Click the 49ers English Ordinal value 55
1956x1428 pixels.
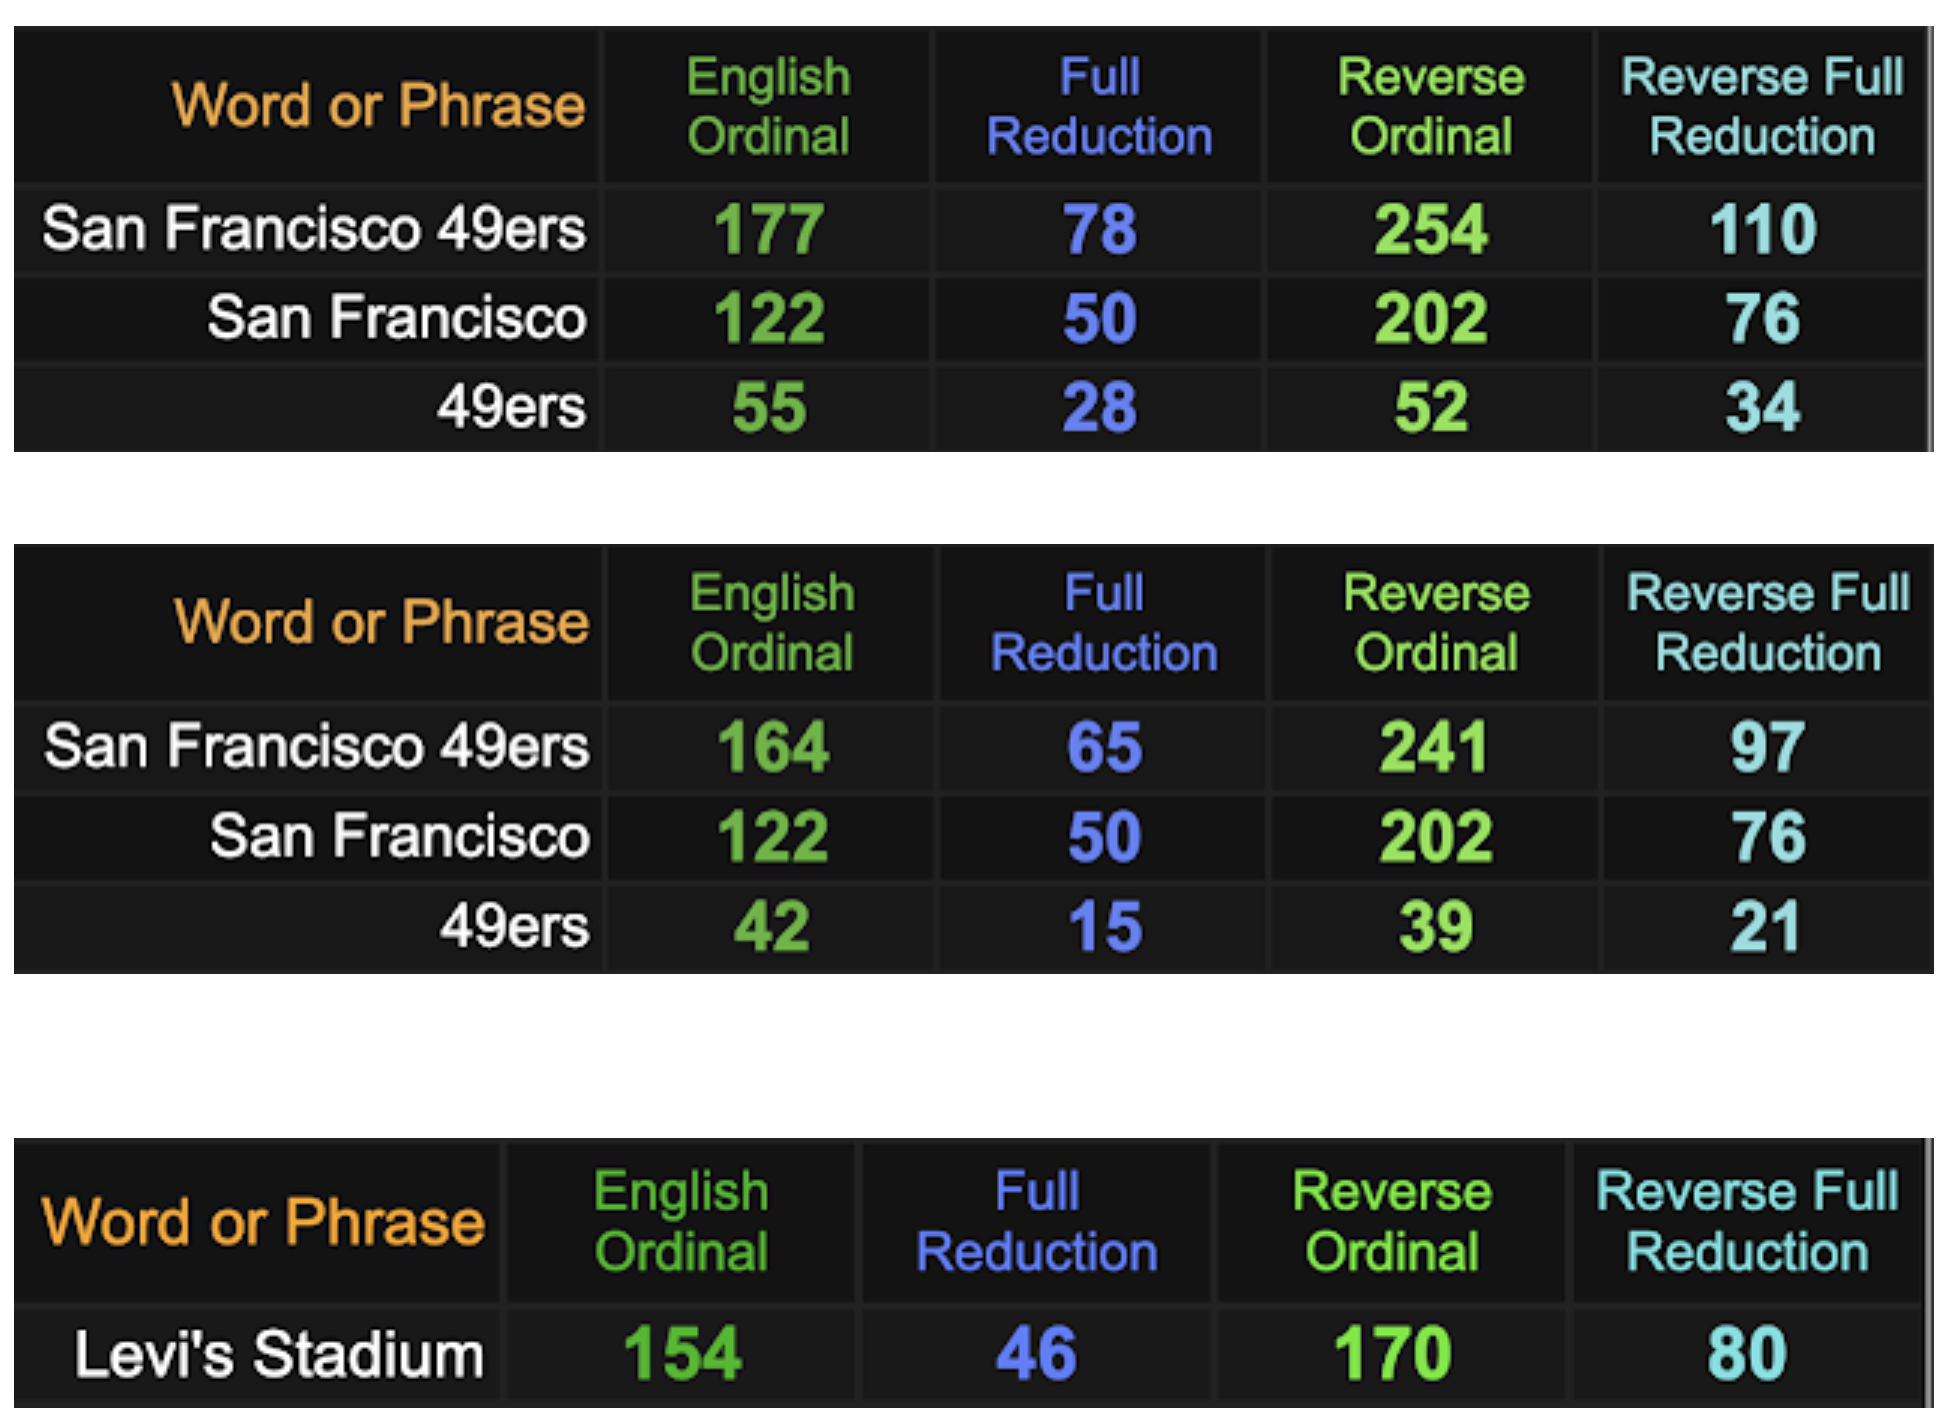[768, 407]
